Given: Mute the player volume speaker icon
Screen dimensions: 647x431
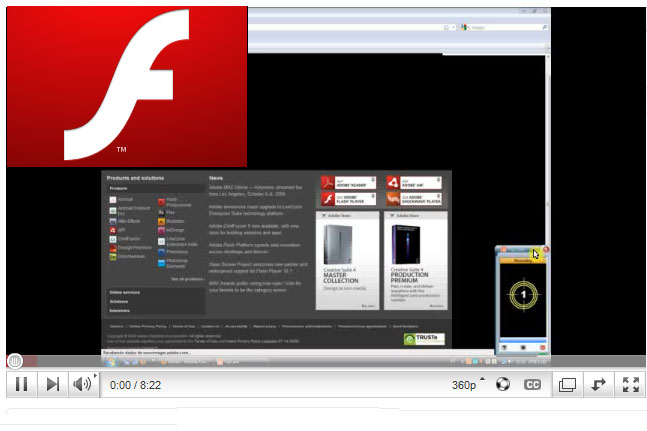Looking at the screenshot, I should pyautogui.click(x=81, y=384).
